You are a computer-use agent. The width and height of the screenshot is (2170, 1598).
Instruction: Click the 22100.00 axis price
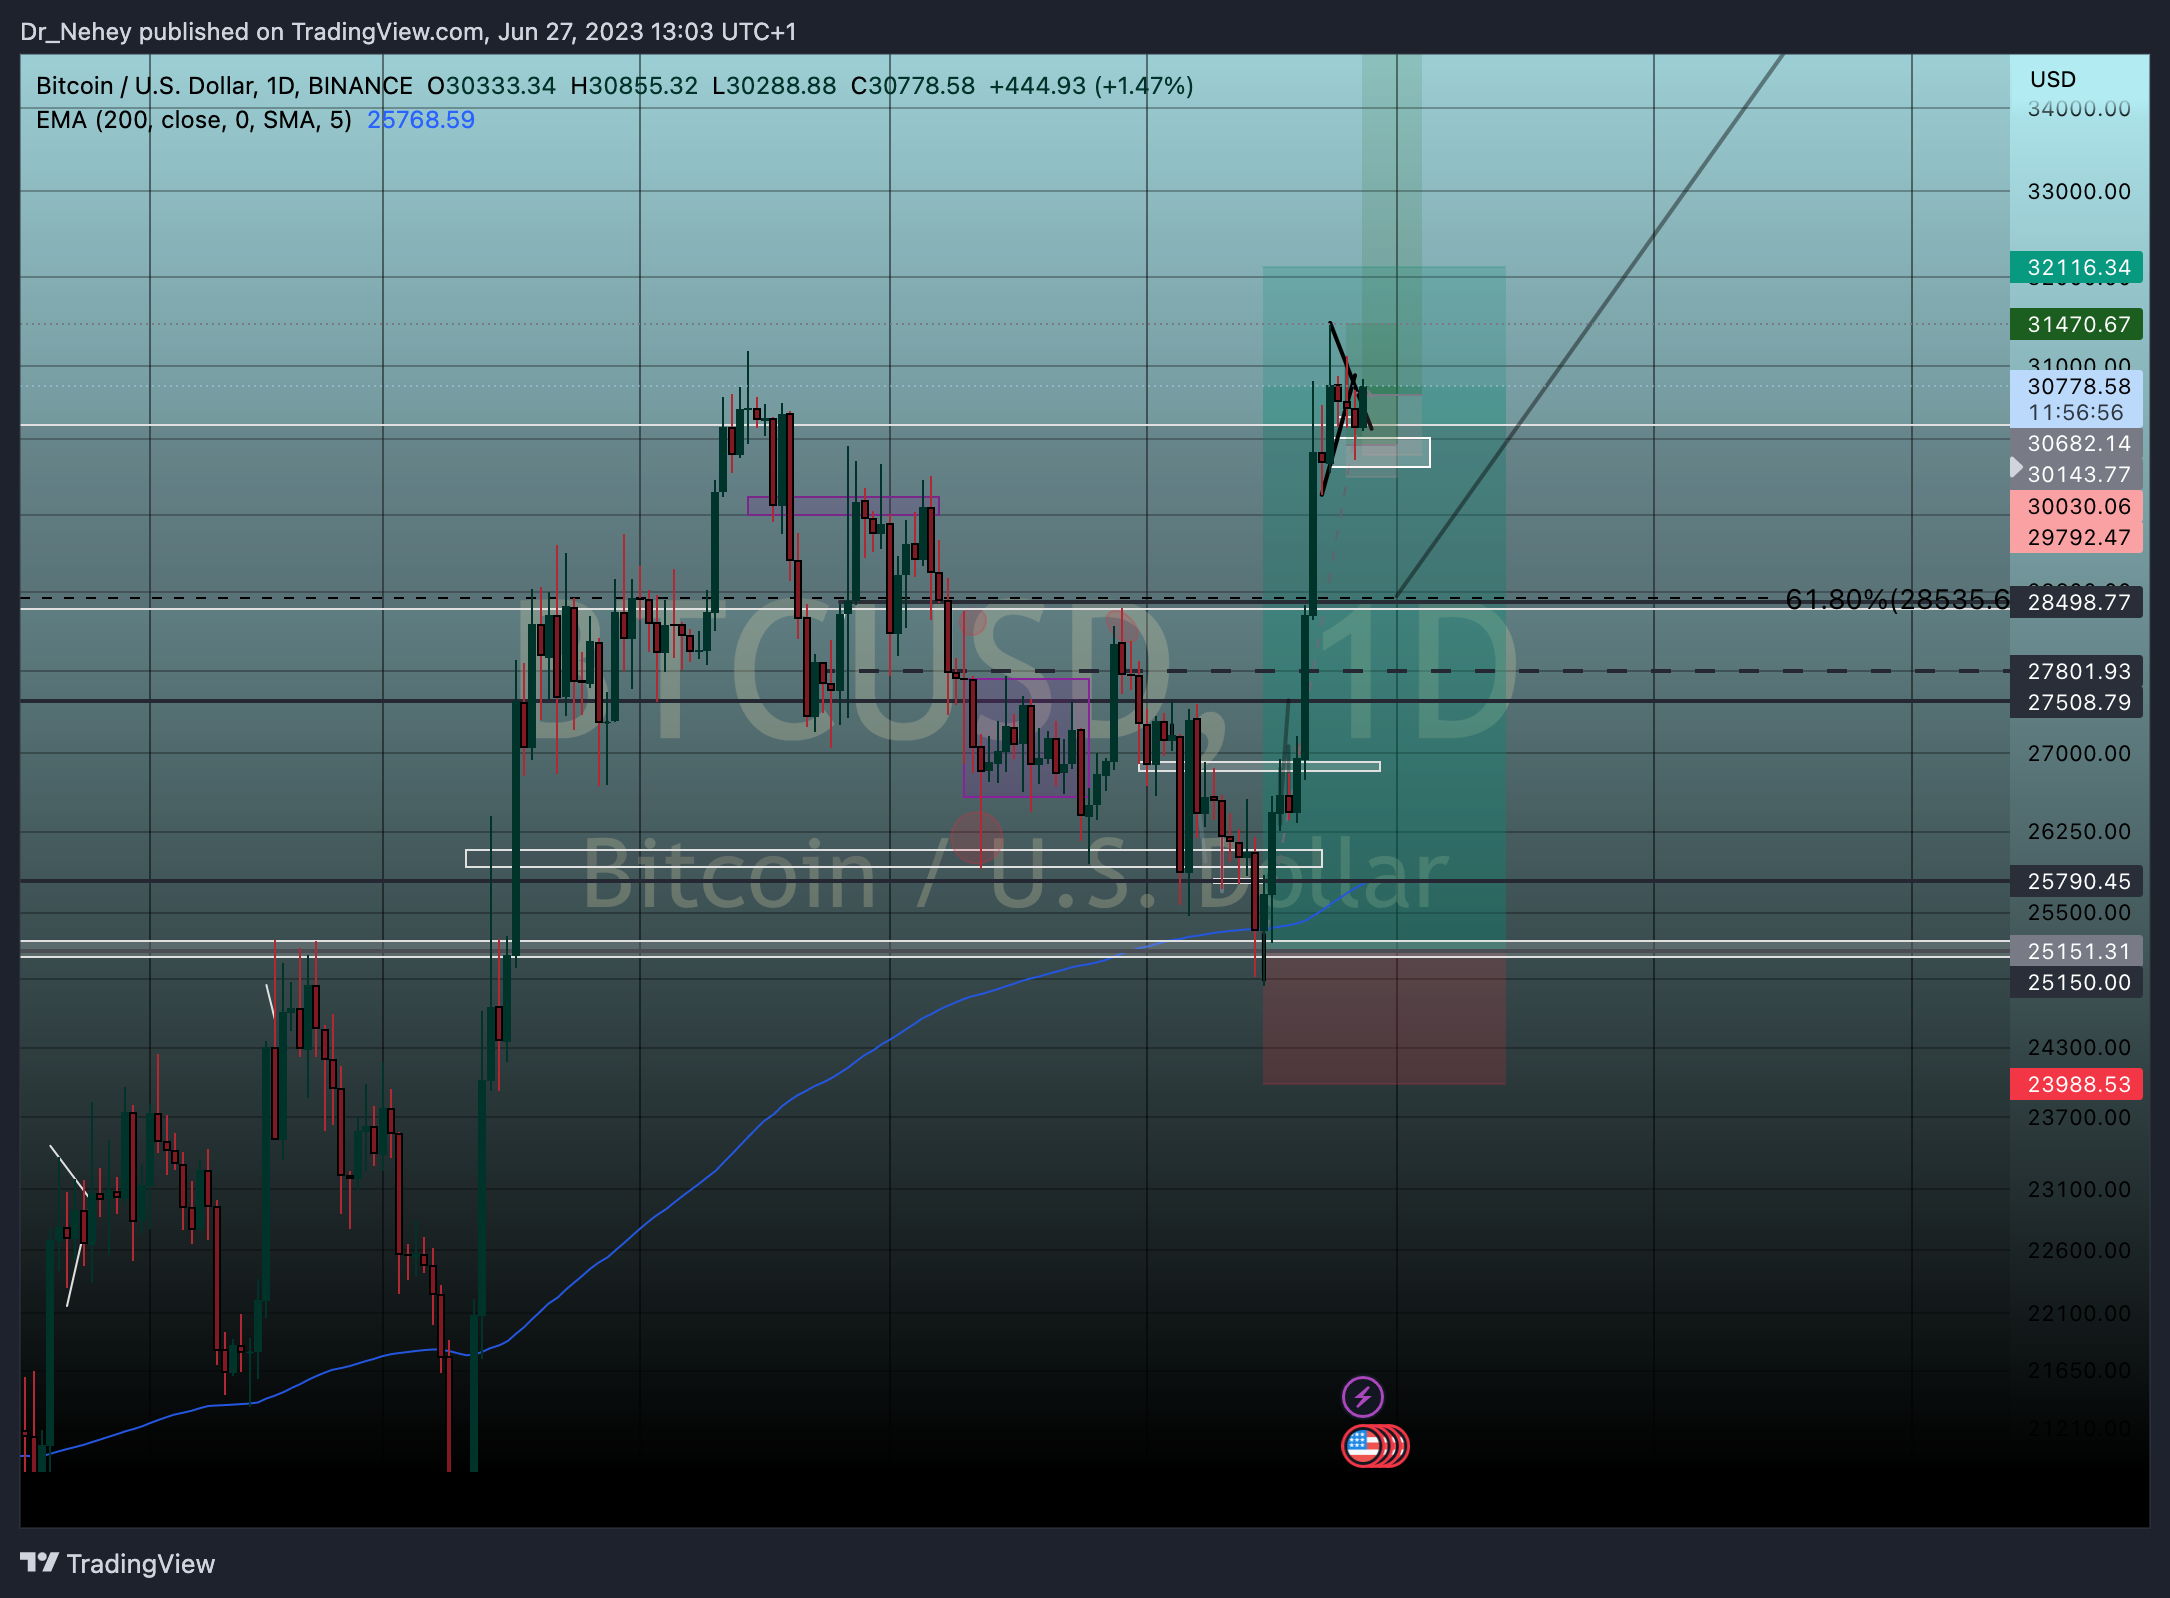pyautogui.click(x=2078, y=1313)
